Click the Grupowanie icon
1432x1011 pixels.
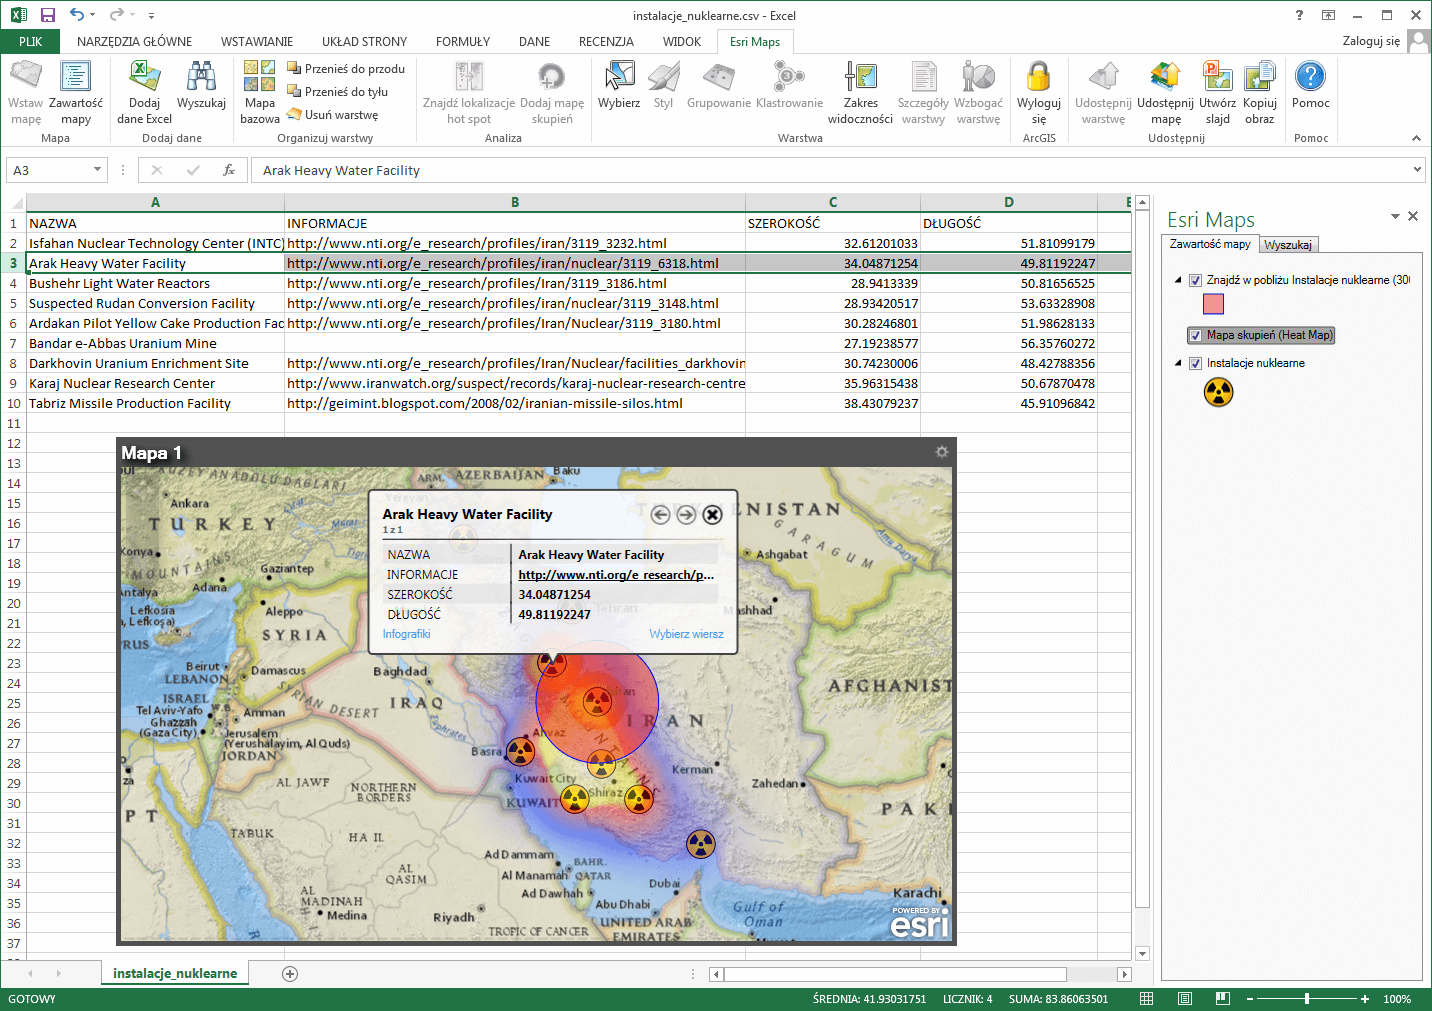click(x=719, y=85)
